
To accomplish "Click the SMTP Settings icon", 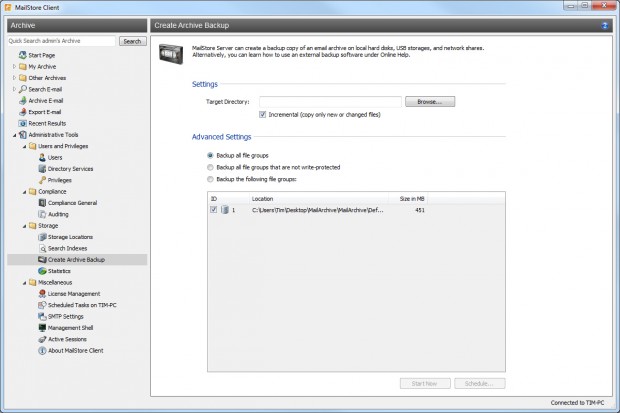I will click(x=42, y=316).
